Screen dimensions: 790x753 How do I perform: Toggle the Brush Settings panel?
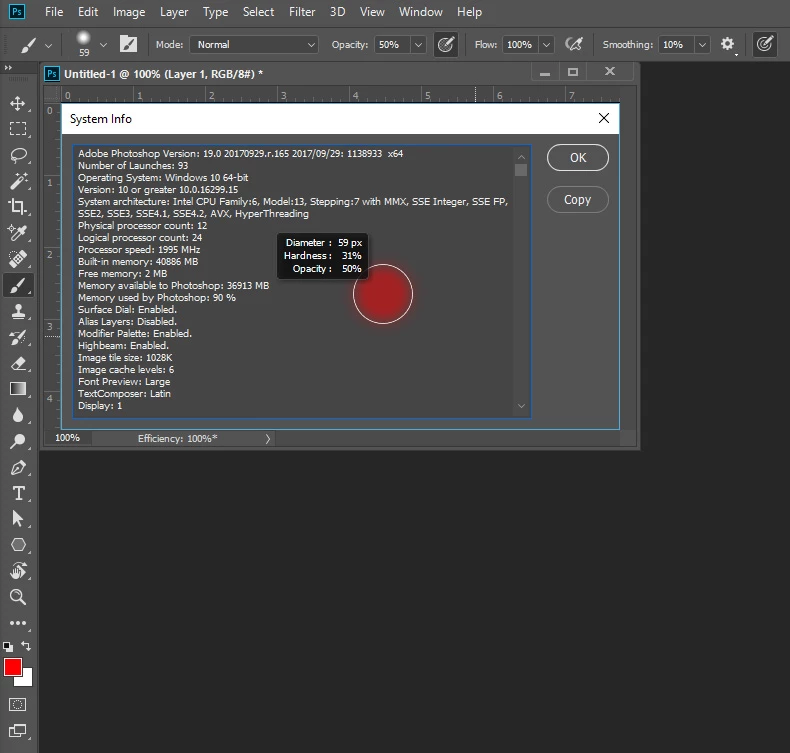(x=128, y=44)
